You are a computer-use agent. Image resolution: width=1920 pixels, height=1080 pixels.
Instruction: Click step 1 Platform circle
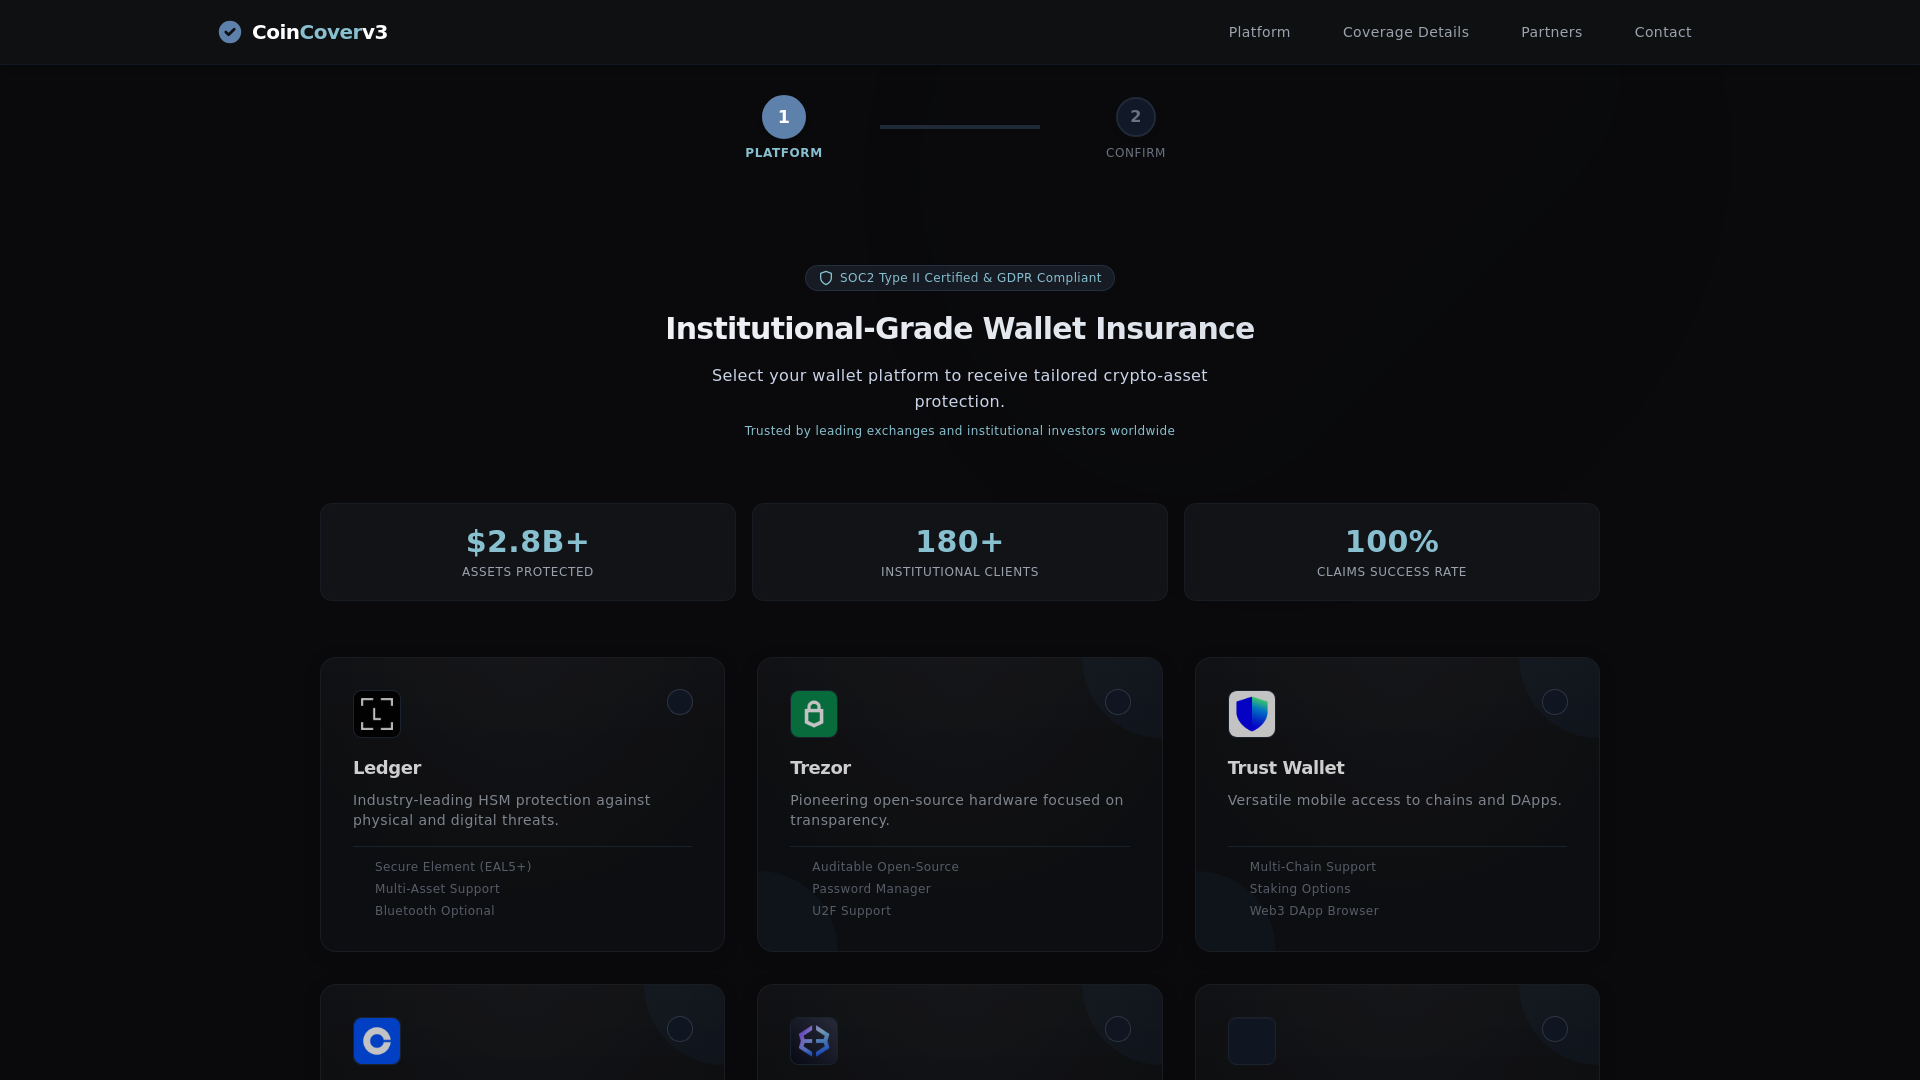tap(784, 117)
